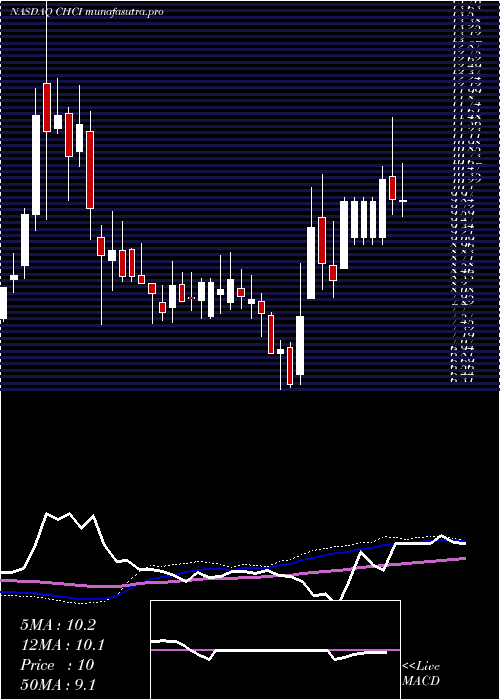The width and height of the screenshot is (500, 700).
Task: Select the "5MA : 10.2" value
Action: pos(58,625)
